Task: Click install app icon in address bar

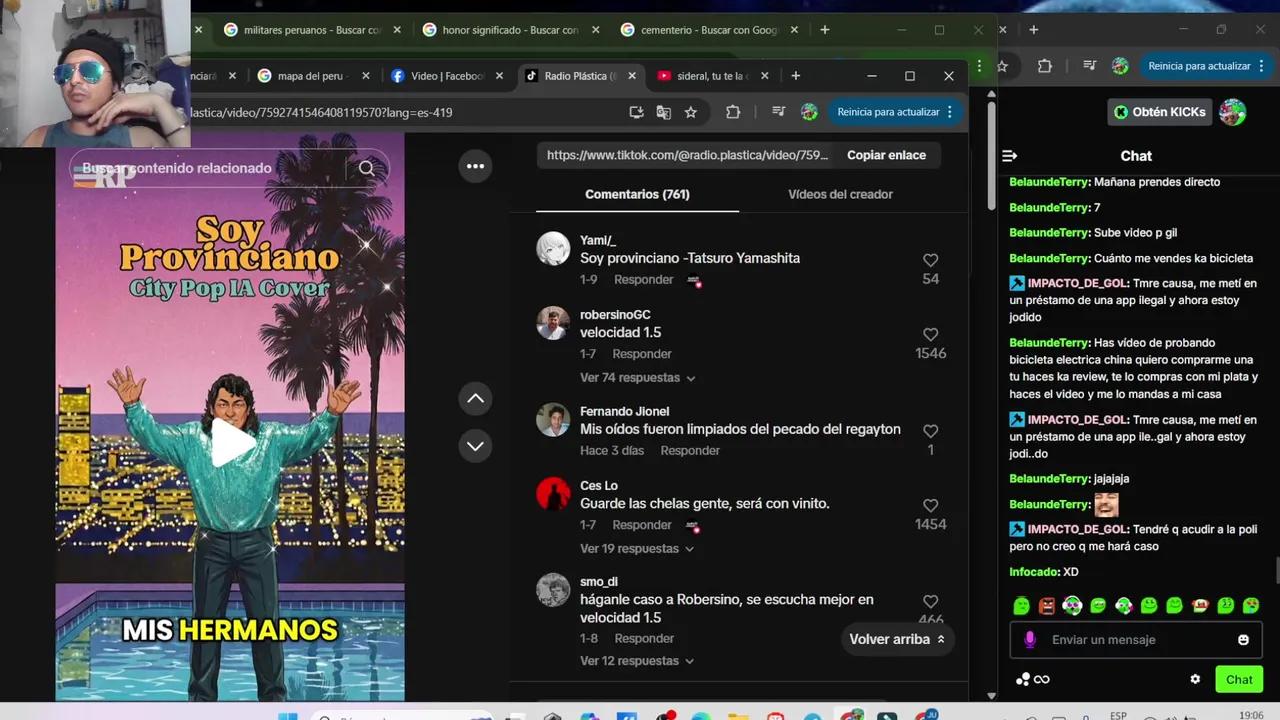Action: [636, 112]
